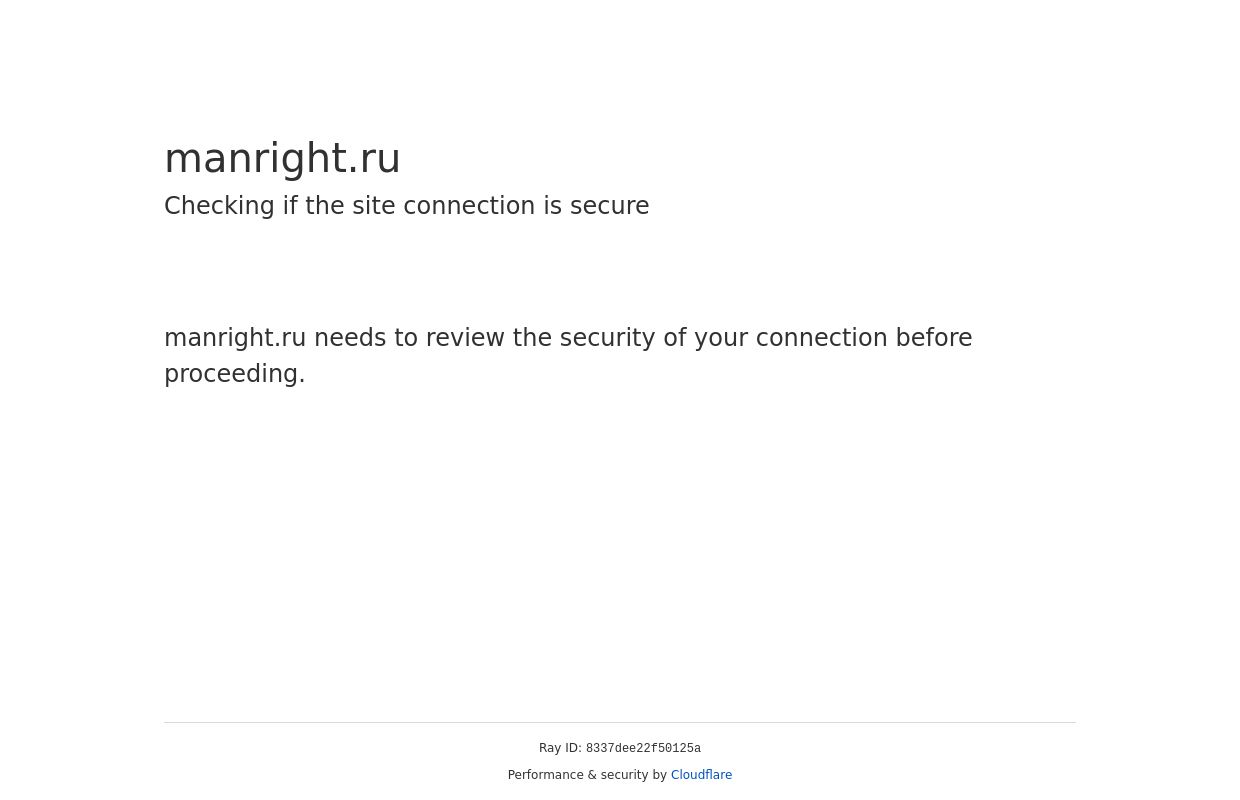Open the Cloudflare link in the footer

click(x=701, y=775)
